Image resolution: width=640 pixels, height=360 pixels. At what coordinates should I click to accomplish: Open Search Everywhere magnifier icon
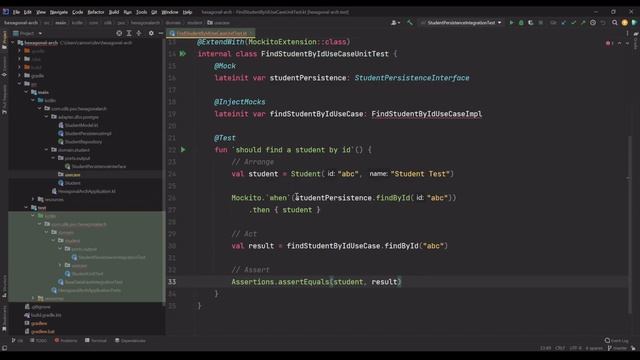(615, 23)
